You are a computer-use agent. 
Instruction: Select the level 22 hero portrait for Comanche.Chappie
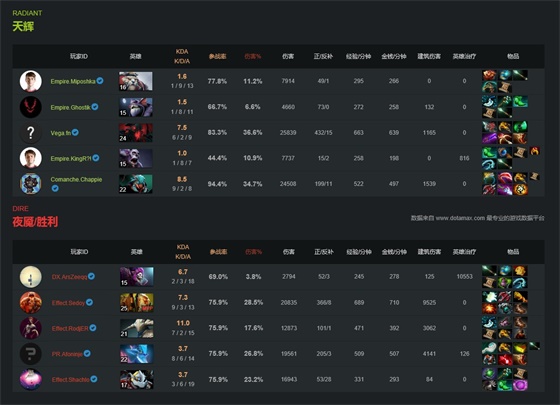click(x=136, y=184)
